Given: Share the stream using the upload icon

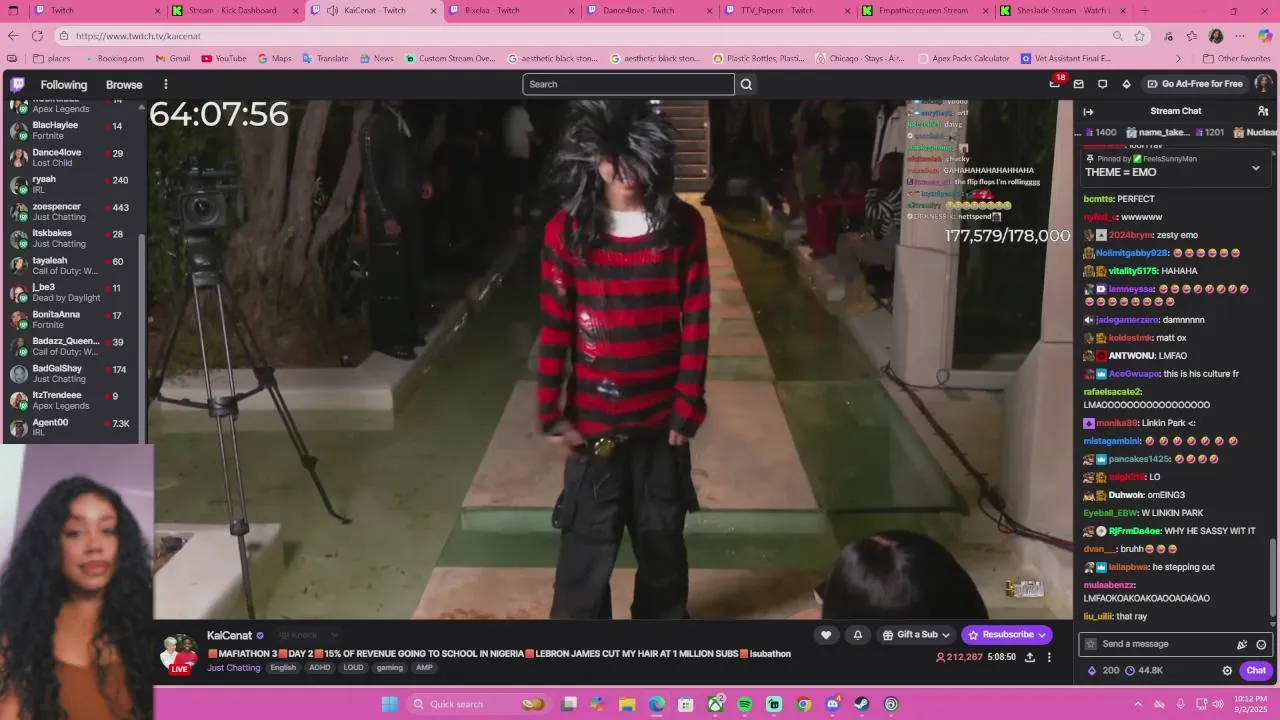Looking at the screenshot, I should tap(1030, 657).
